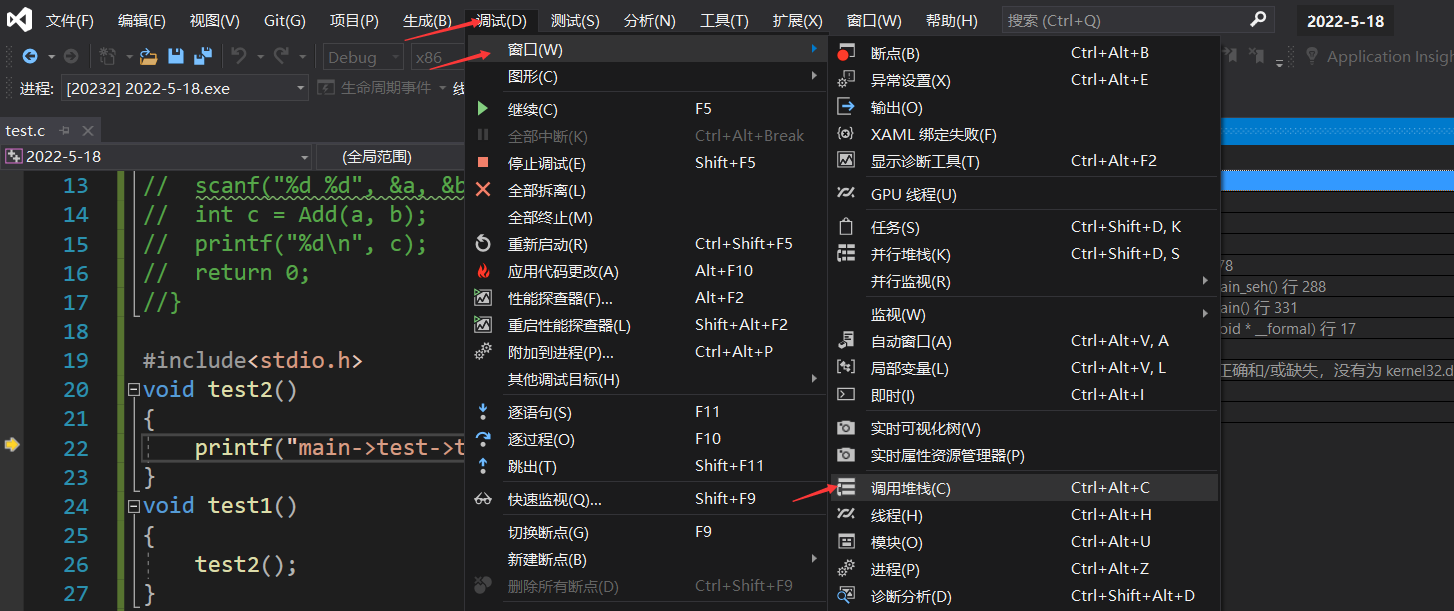Screen dimensions: 1454x611
Task: Open 线程(H) threads window item
Action: coord(1025,515)
